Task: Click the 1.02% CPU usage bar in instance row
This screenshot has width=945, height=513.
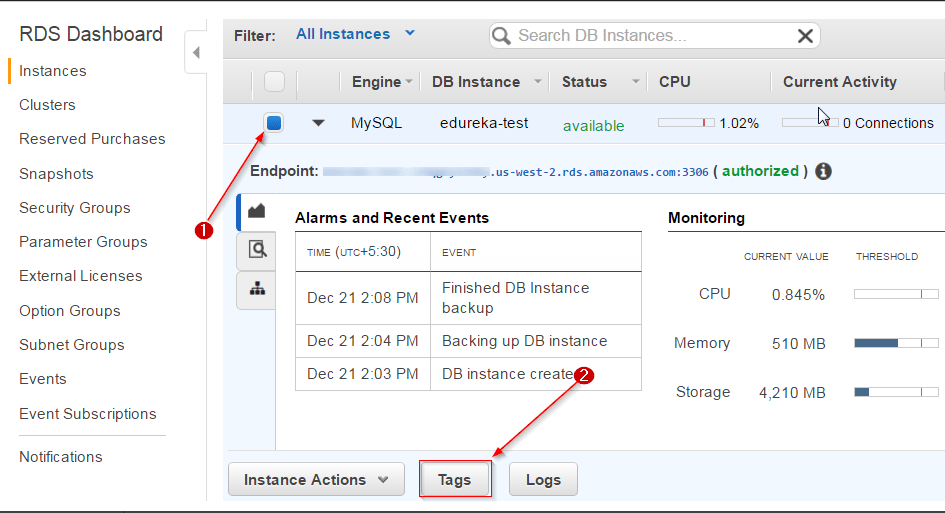Action: [x=686, y=122]
